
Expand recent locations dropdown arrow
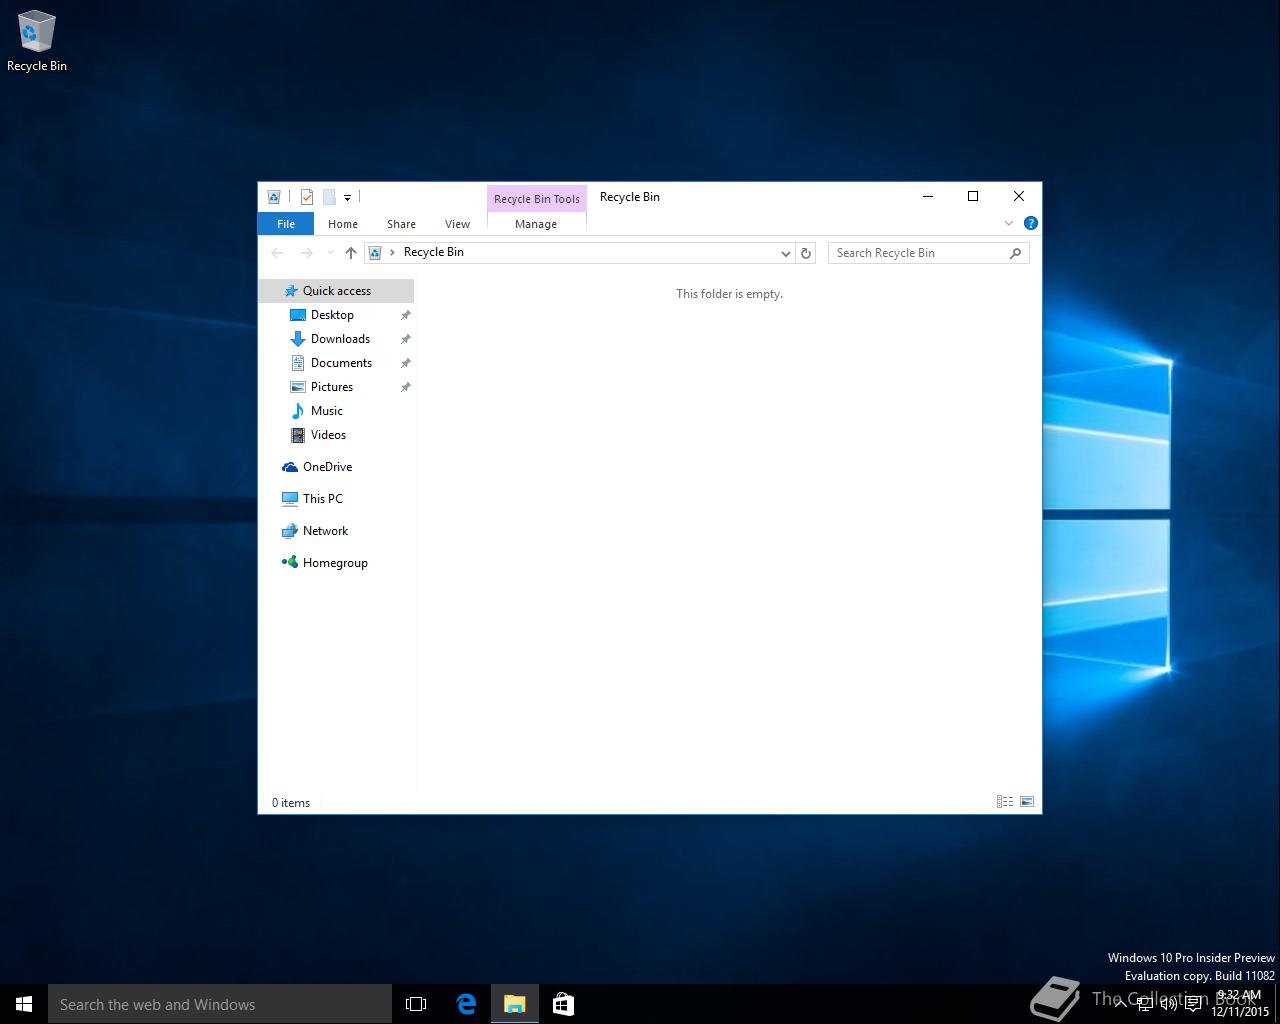tap(330, 253)
